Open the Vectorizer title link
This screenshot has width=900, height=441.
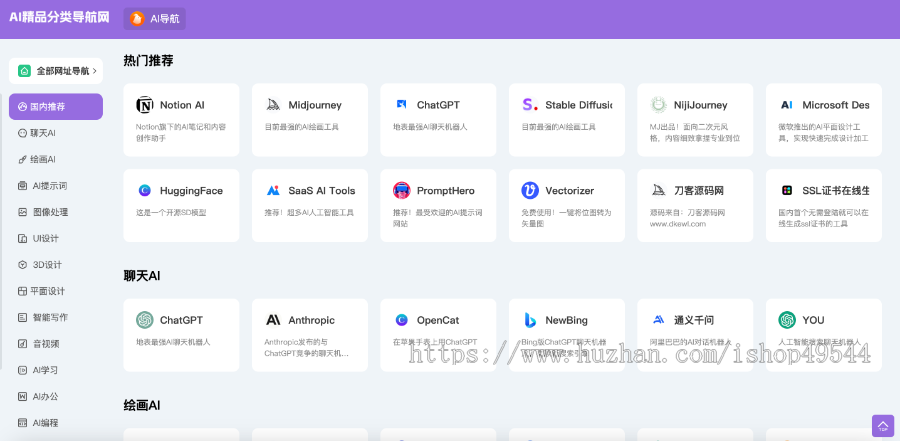coord(569,191)
